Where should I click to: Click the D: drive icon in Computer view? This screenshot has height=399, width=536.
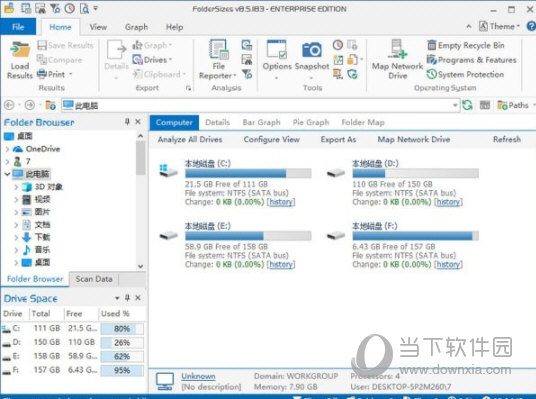pyautogui.click(x=335, y=173)
